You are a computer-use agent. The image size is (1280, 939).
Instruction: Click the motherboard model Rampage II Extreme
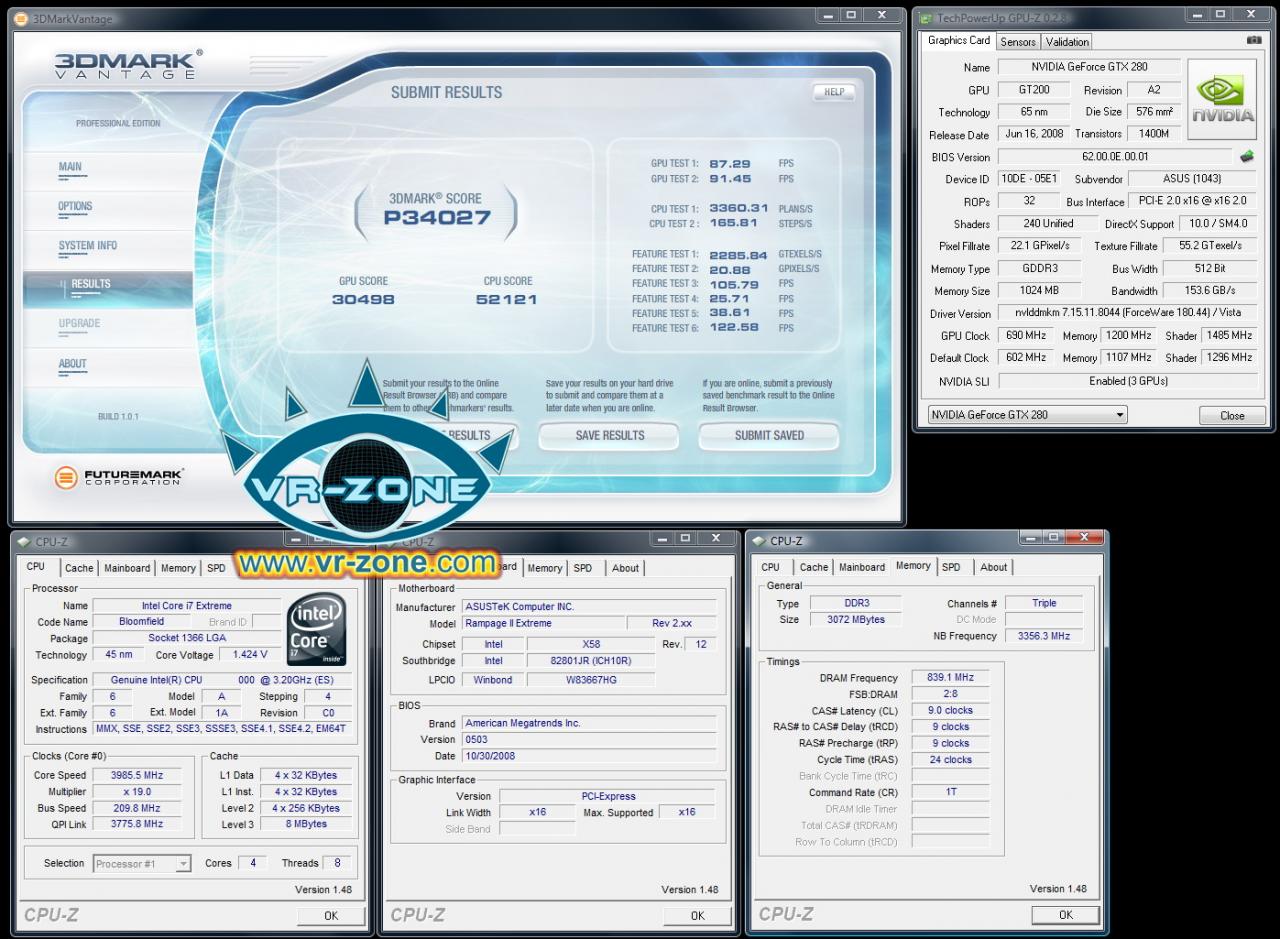point(541,624)
